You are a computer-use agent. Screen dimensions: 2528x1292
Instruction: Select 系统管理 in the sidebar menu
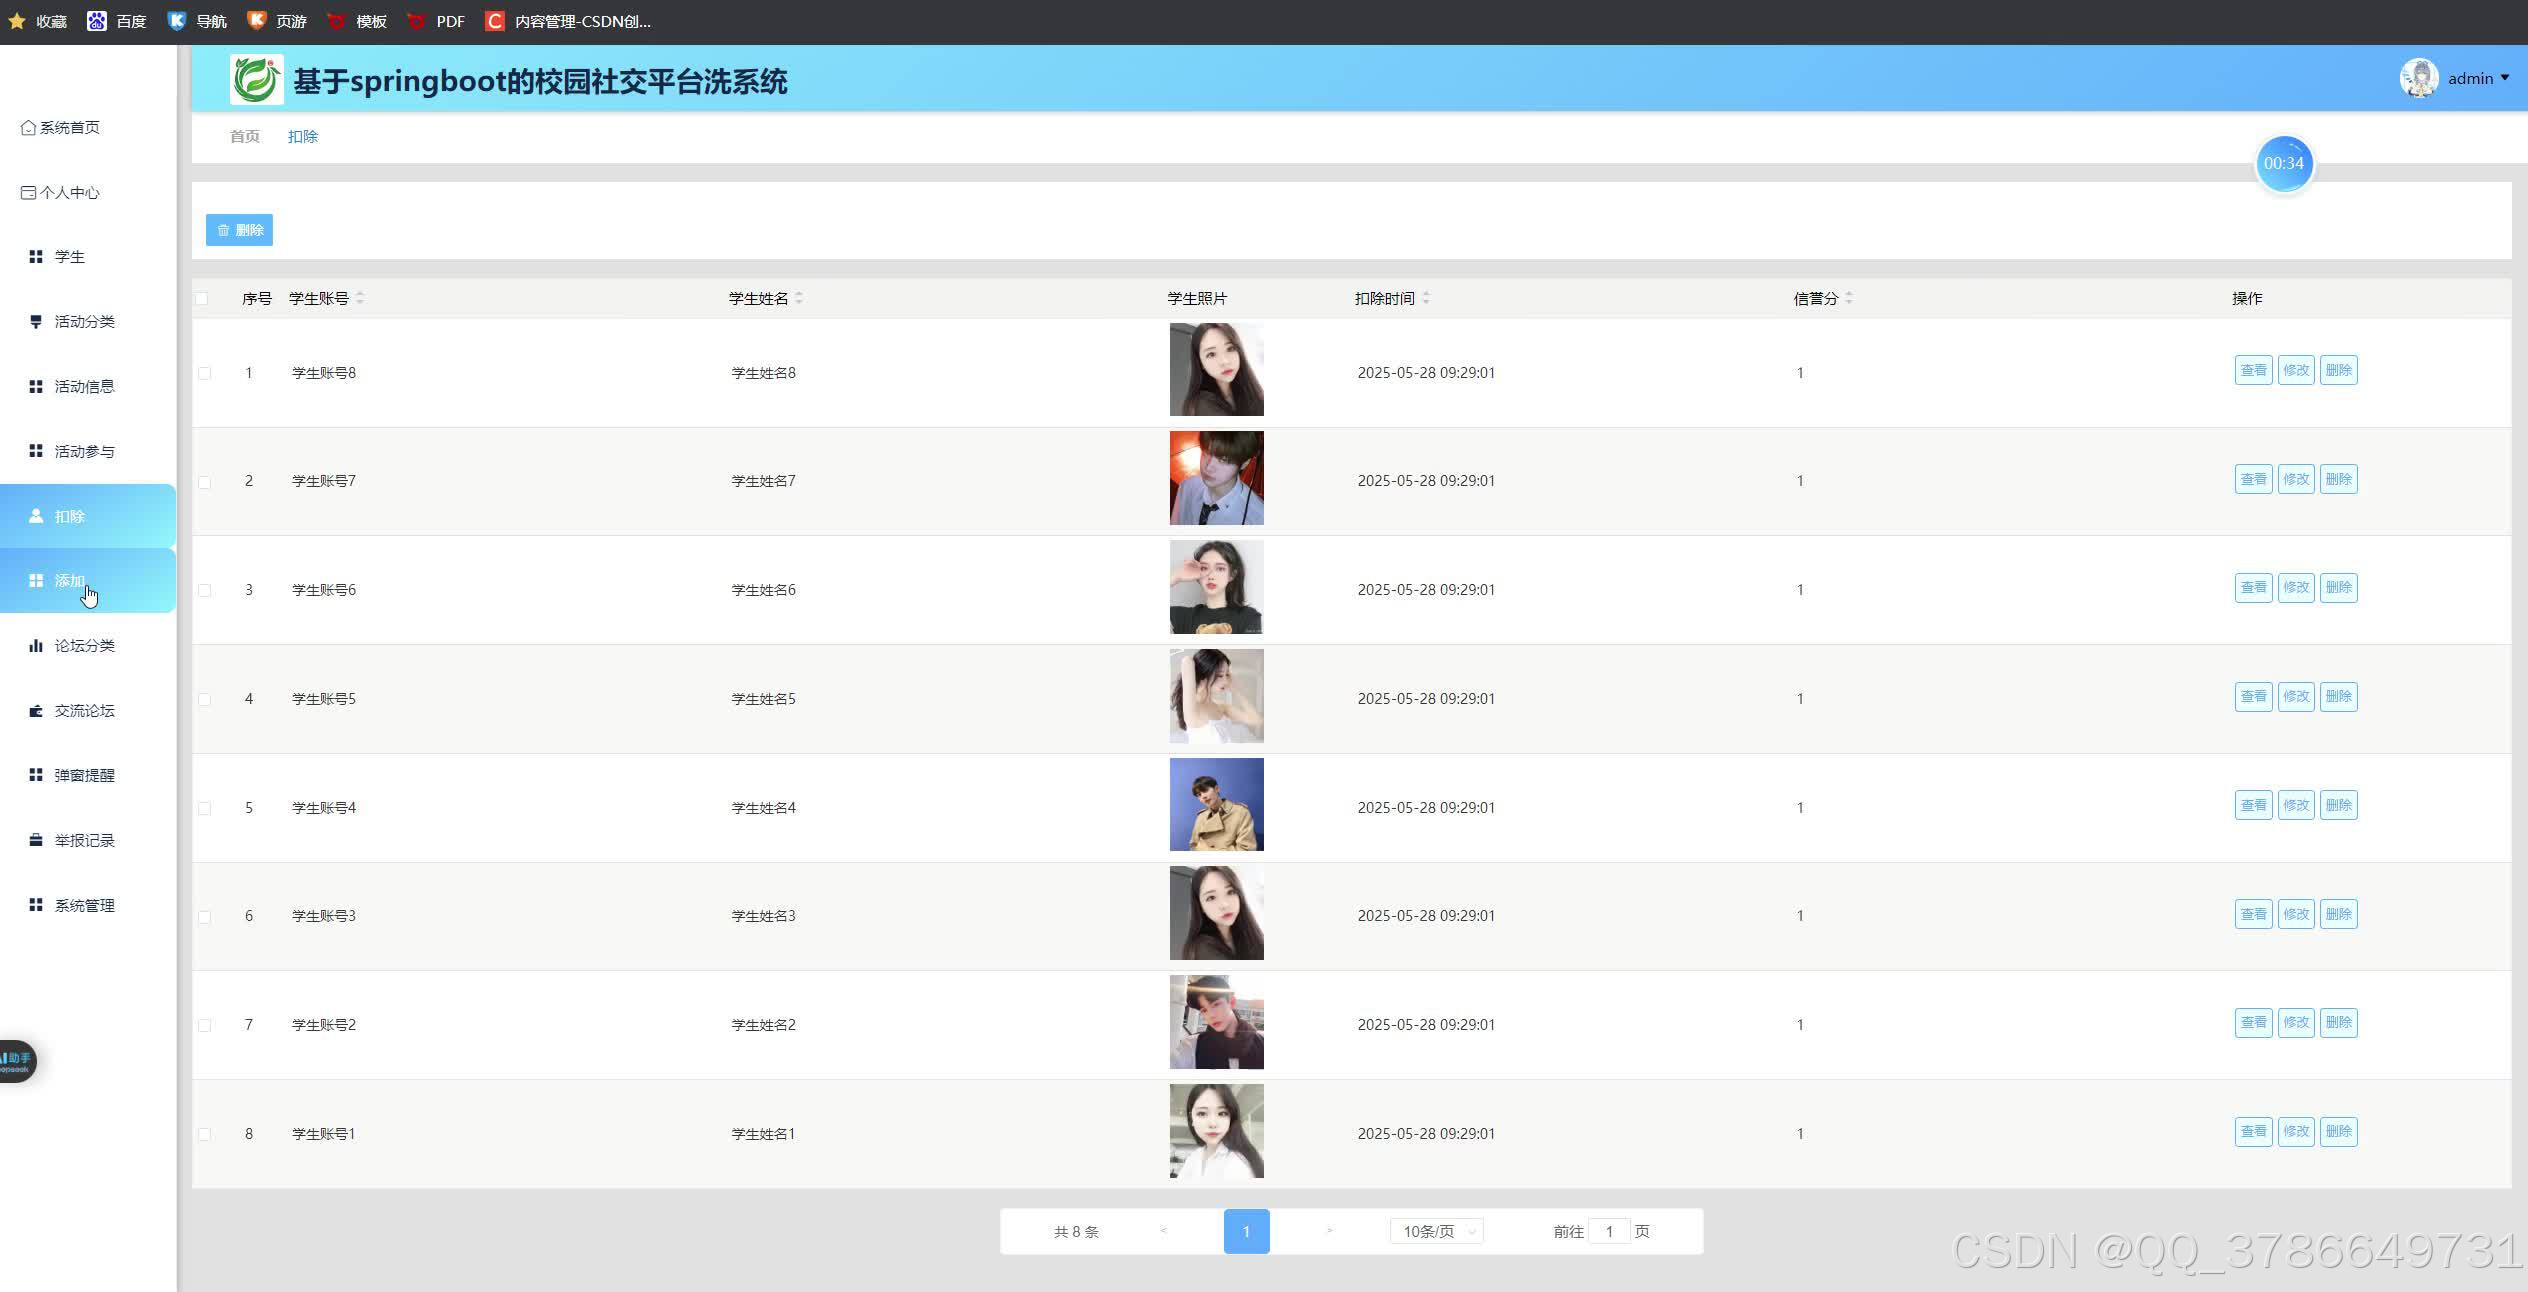(x=84, y=905)
